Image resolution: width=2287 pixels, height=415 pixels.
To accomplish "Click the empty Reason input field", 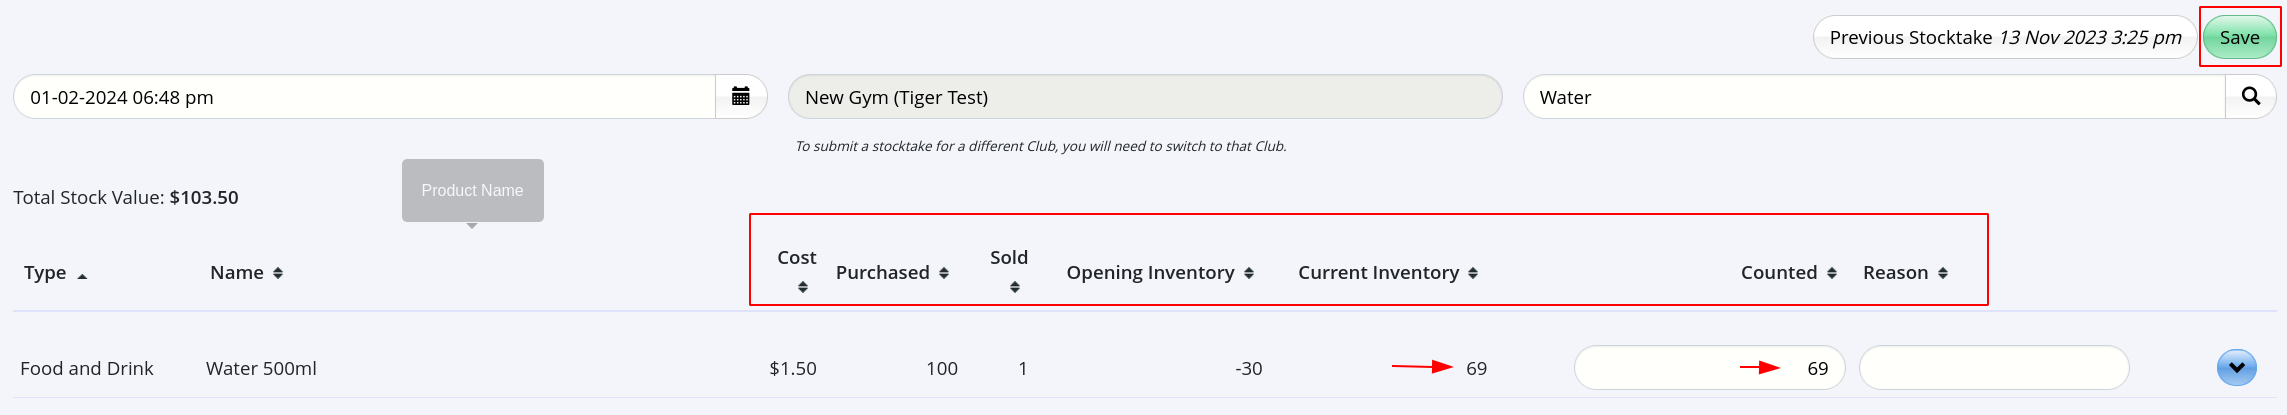I will 1993,368.
